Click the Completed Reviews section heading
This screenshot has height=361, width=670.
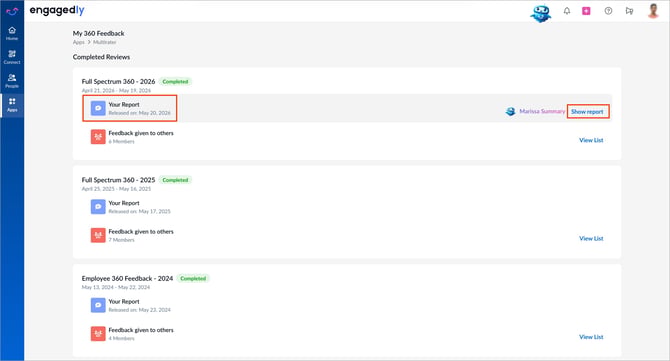coord(101,57)
